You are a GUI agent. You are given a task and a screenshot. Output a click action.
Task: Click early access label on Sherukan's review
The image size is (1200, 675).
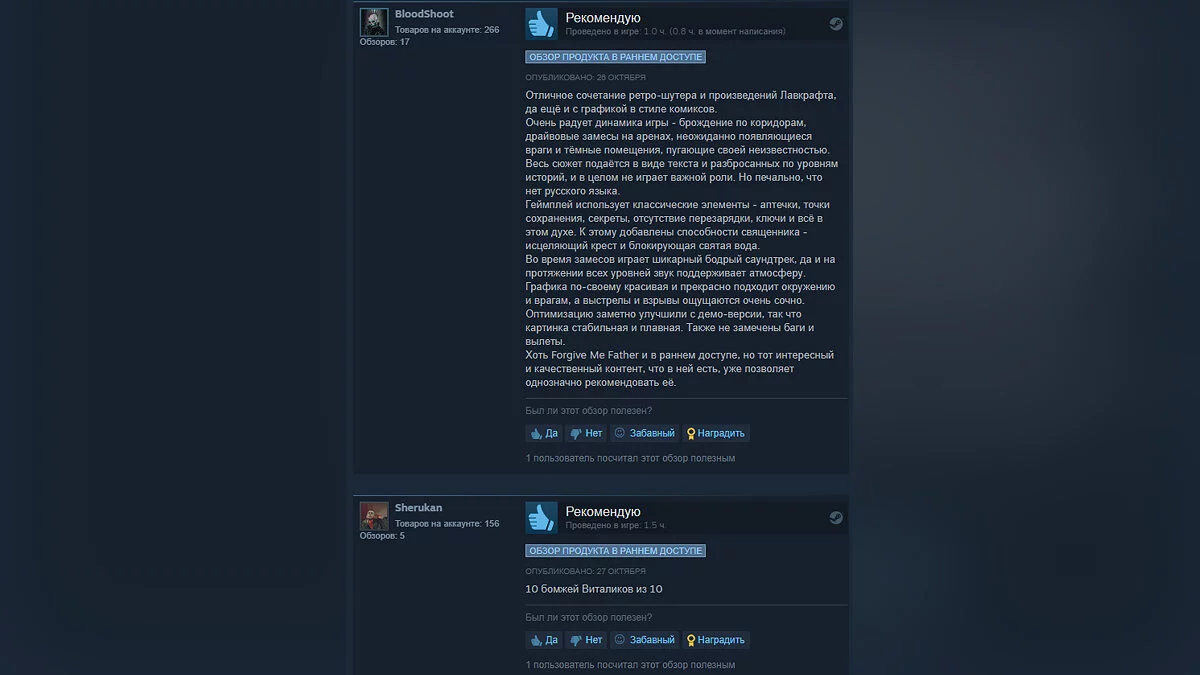point(616,551)
